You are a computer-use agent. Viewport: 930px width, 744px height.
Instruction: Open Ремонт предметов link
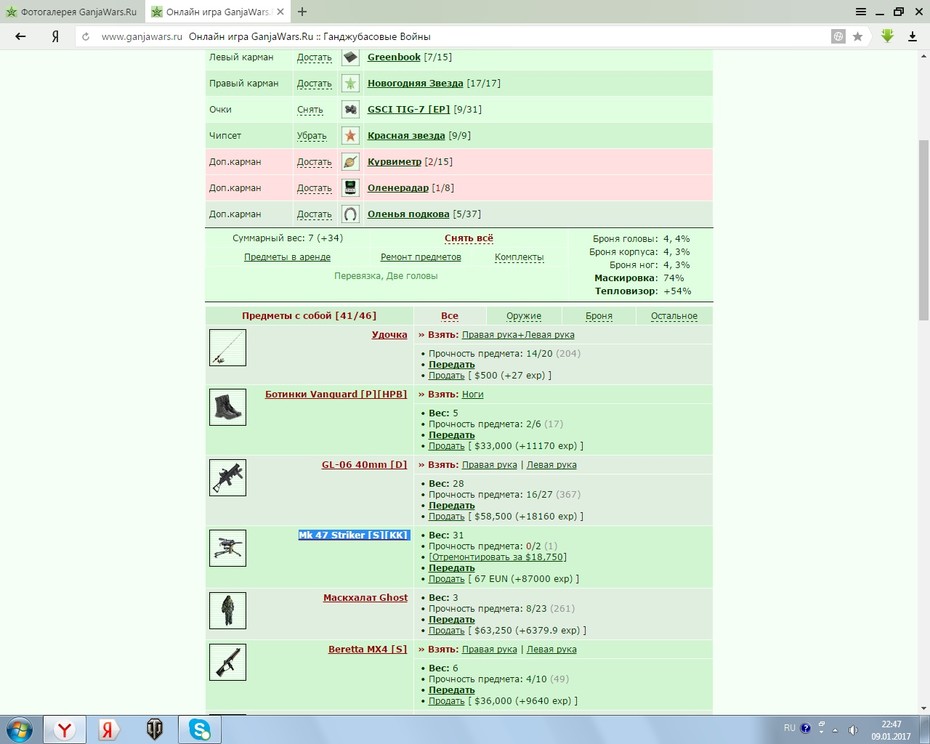coord(421,257)
